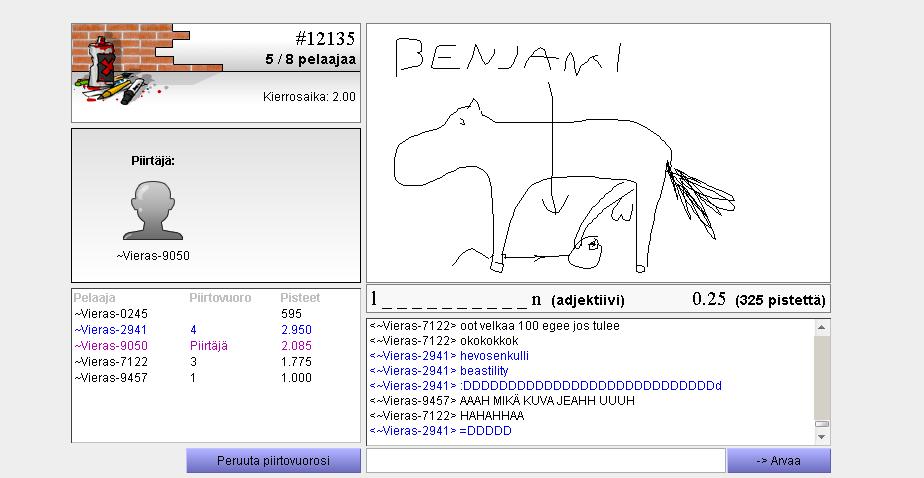This screenshot has width=924, height=478.
Task: Click the BENJAMI text on the drawing canvas
Action: pos(509,57)
